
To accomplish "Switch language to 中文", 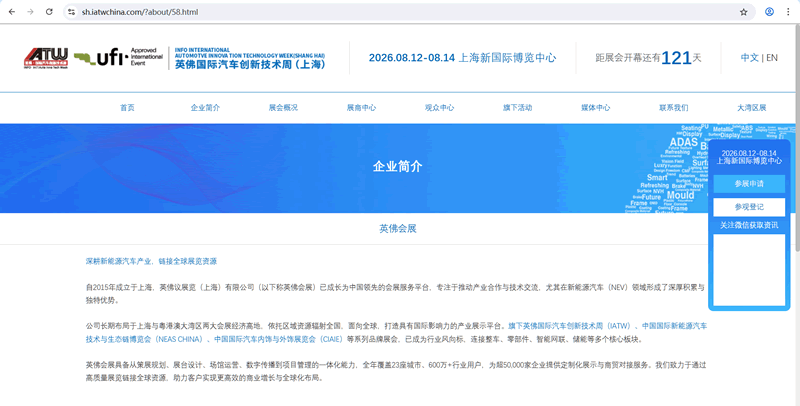I will click(x=749, y=58).
